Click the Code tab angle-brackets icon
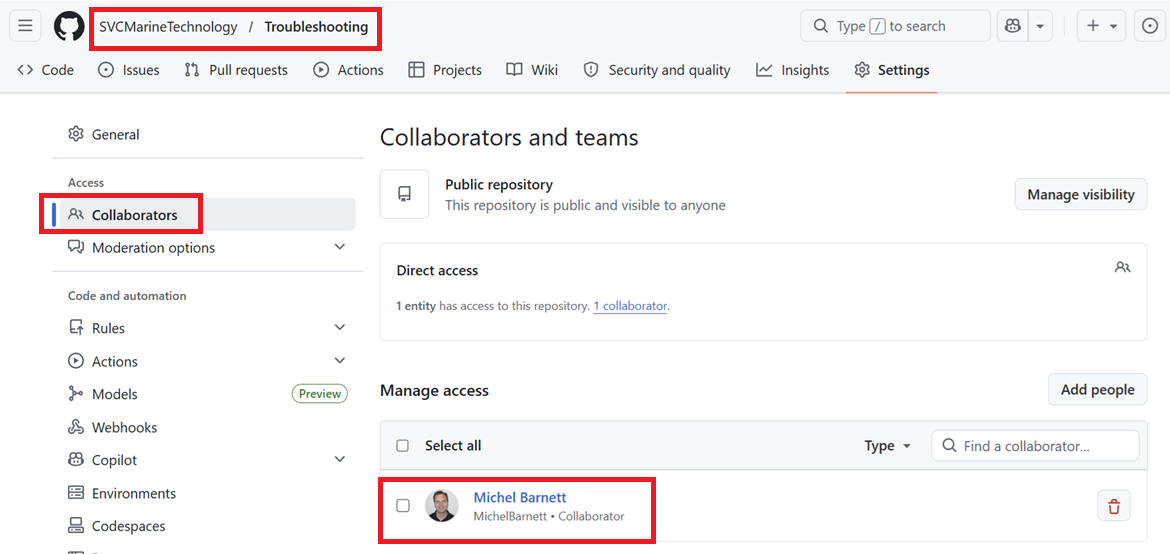Image resolution: width=1170 pixels, height=554 pixels. point(25,70)
